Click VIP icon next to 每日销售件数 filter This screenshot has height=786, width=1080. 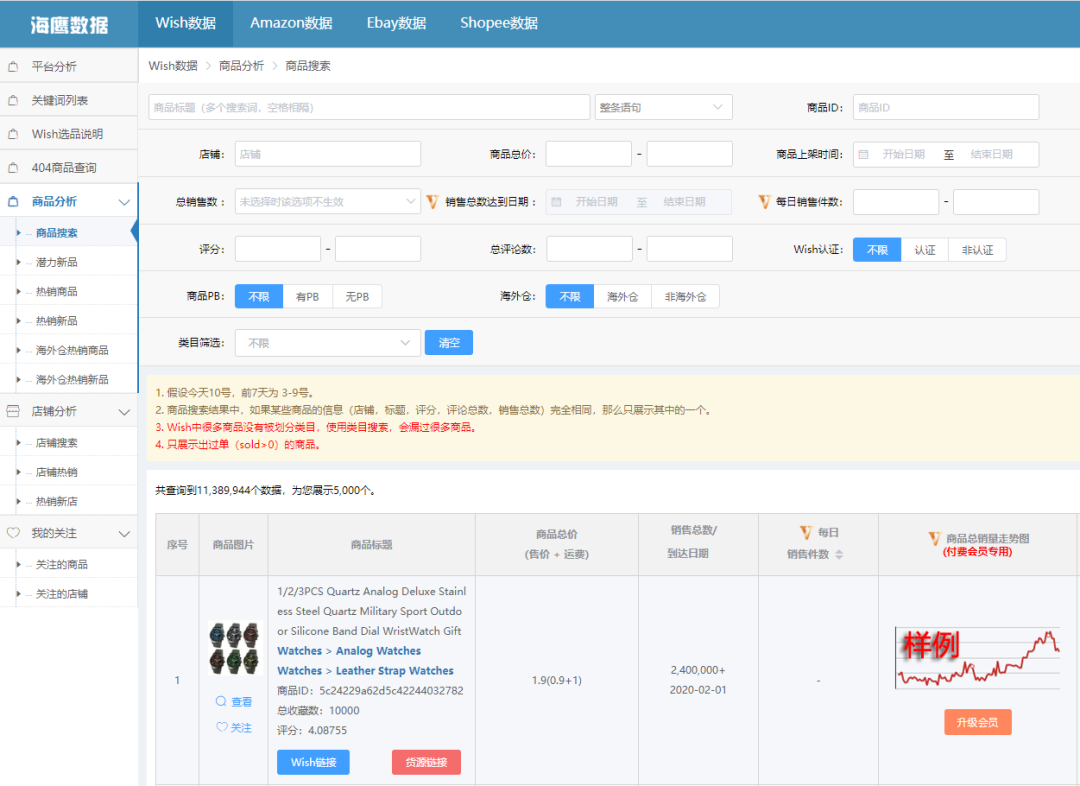[764, 202]
